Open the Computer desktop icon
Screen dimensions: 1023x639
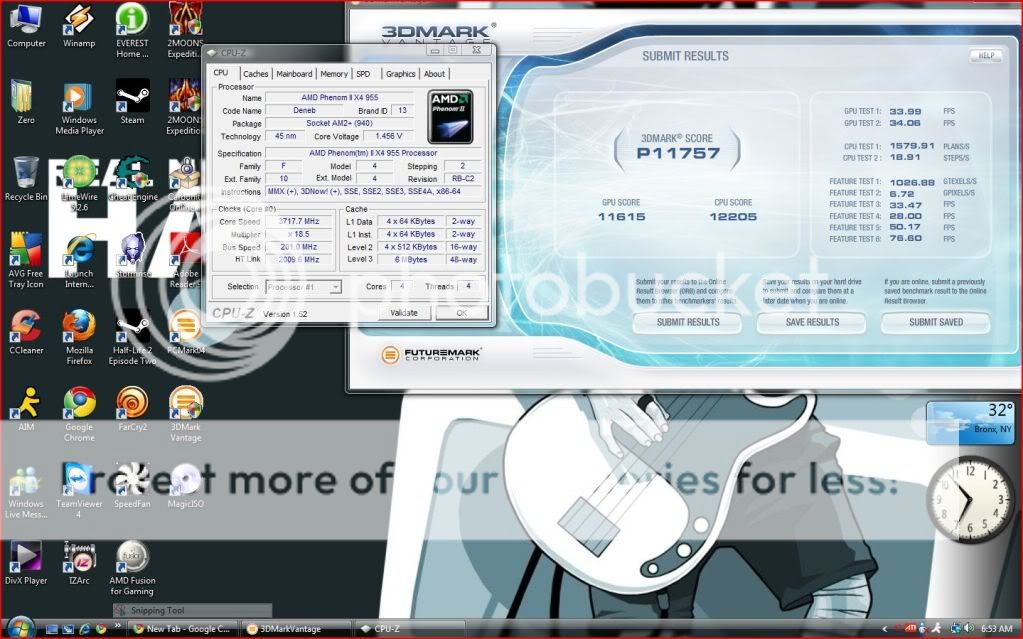pos(26,26)
